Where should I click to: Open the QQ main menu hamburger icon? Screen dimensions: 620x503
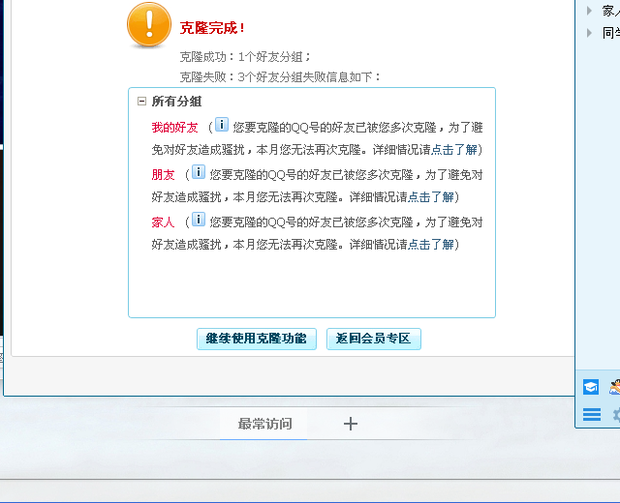(x=592, y=414)
